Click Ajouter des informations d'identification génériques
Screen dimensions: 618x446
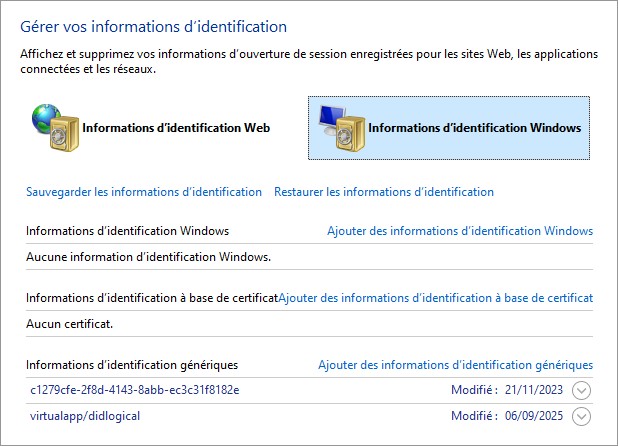[x=456, y=365]
